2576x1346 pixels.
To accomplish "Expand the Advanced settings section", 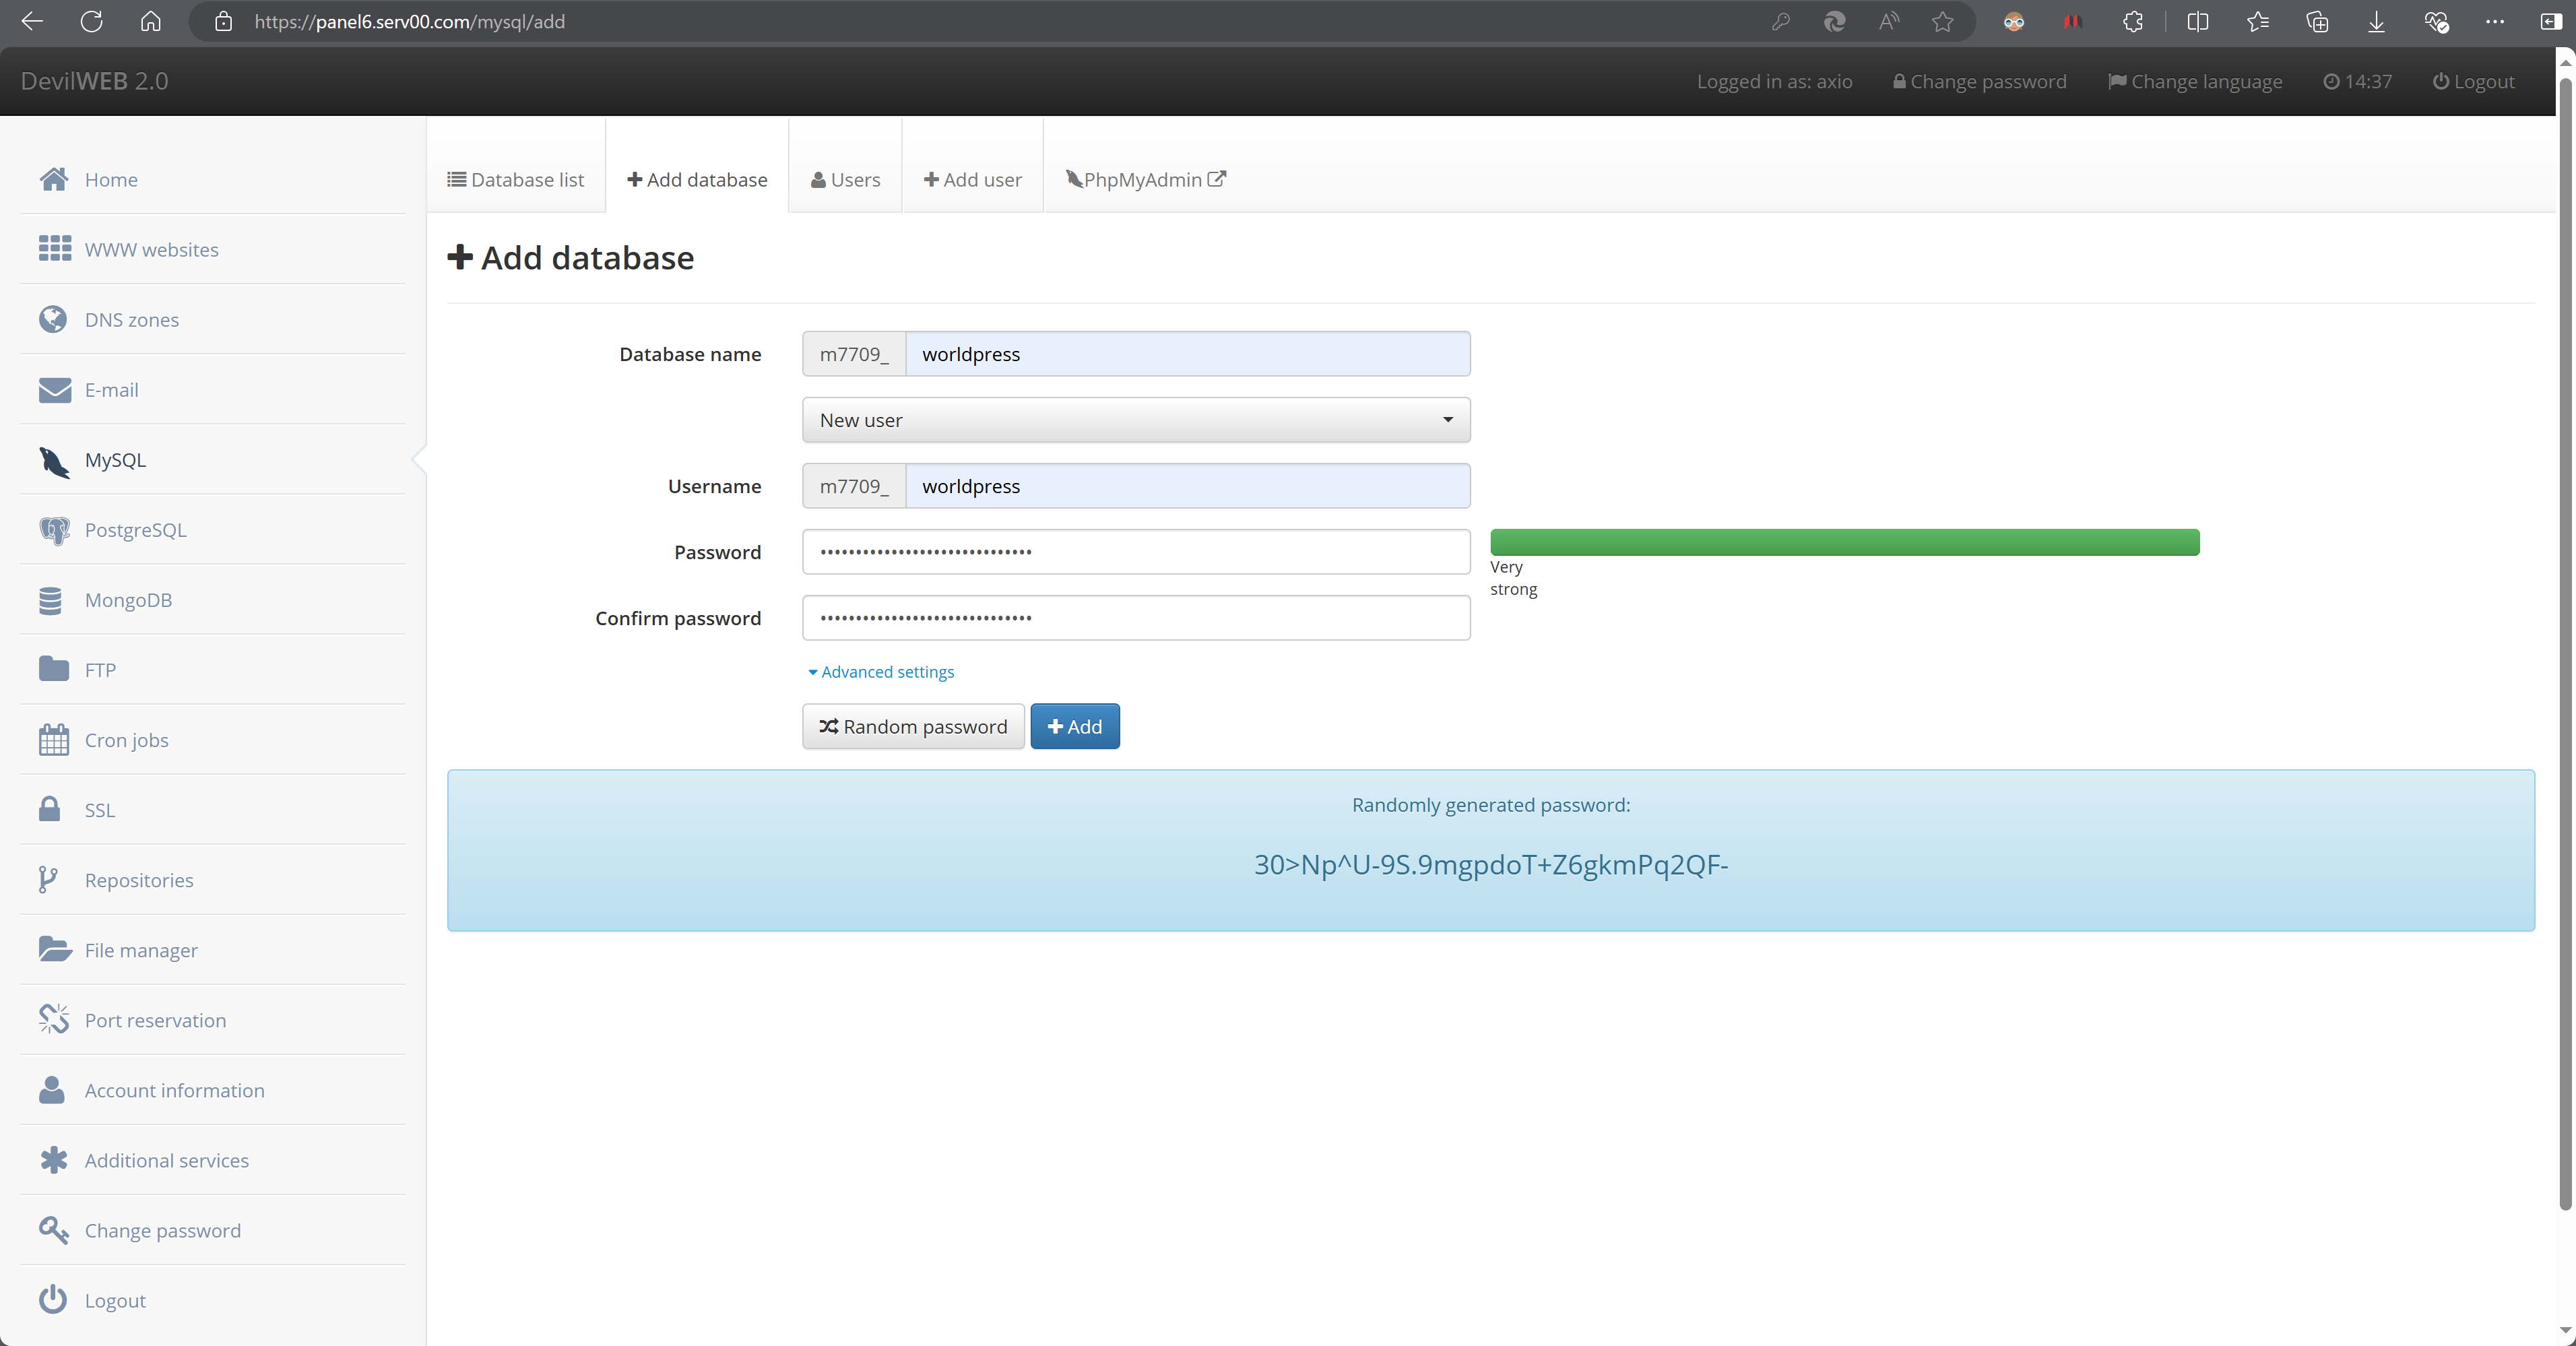I will click(880, 671).
